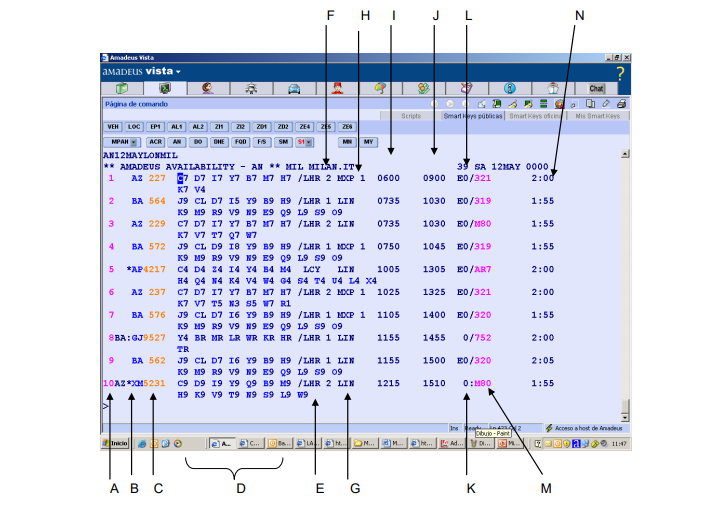The width and height of the screenshot is (711, 505).
Task: Open the red bellhop hotel tab icon
Action: [337, 88]
